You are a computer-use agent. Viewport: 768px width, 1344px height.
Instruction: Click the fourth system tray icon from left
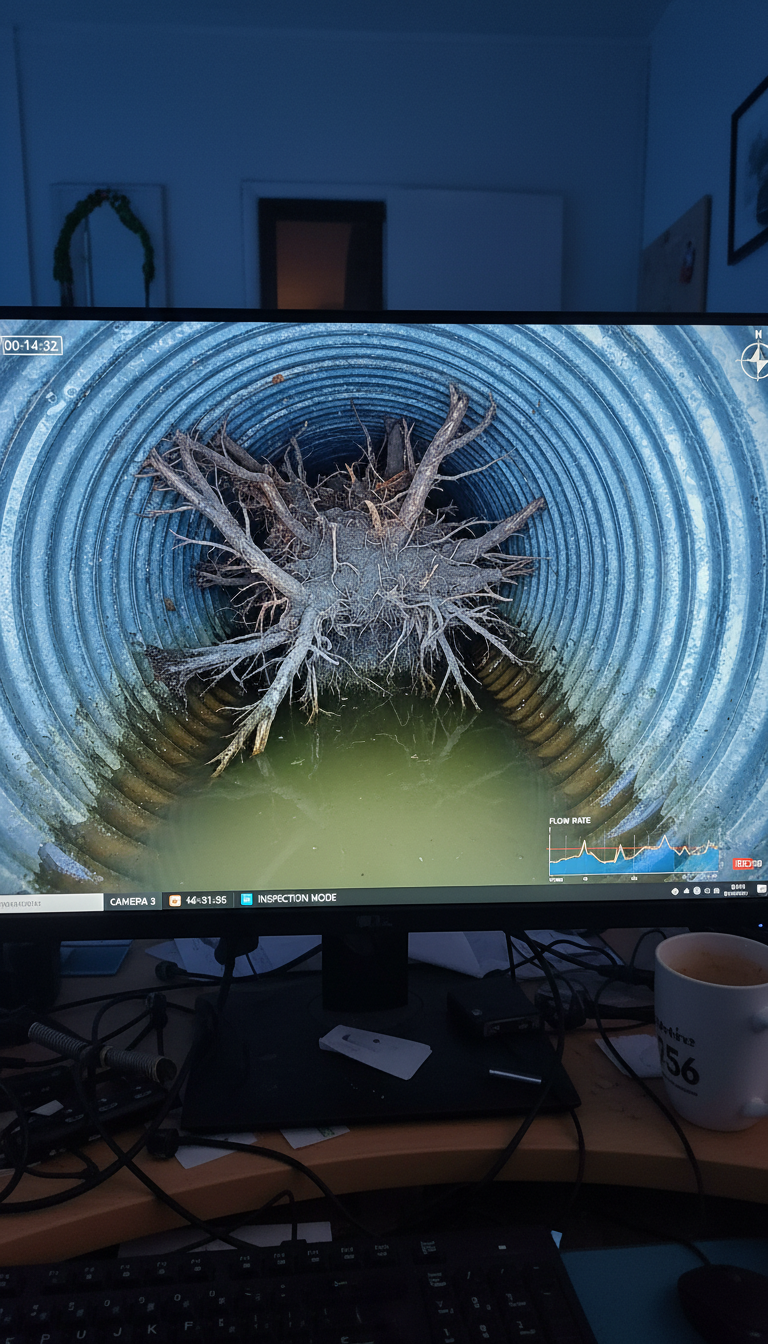[707, 891]
